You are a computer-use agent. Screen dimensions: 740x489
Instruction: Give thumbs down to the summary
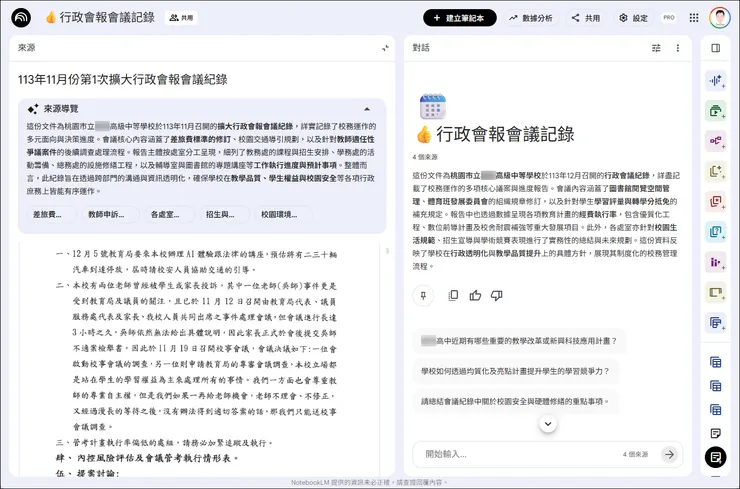click(496, 295)
